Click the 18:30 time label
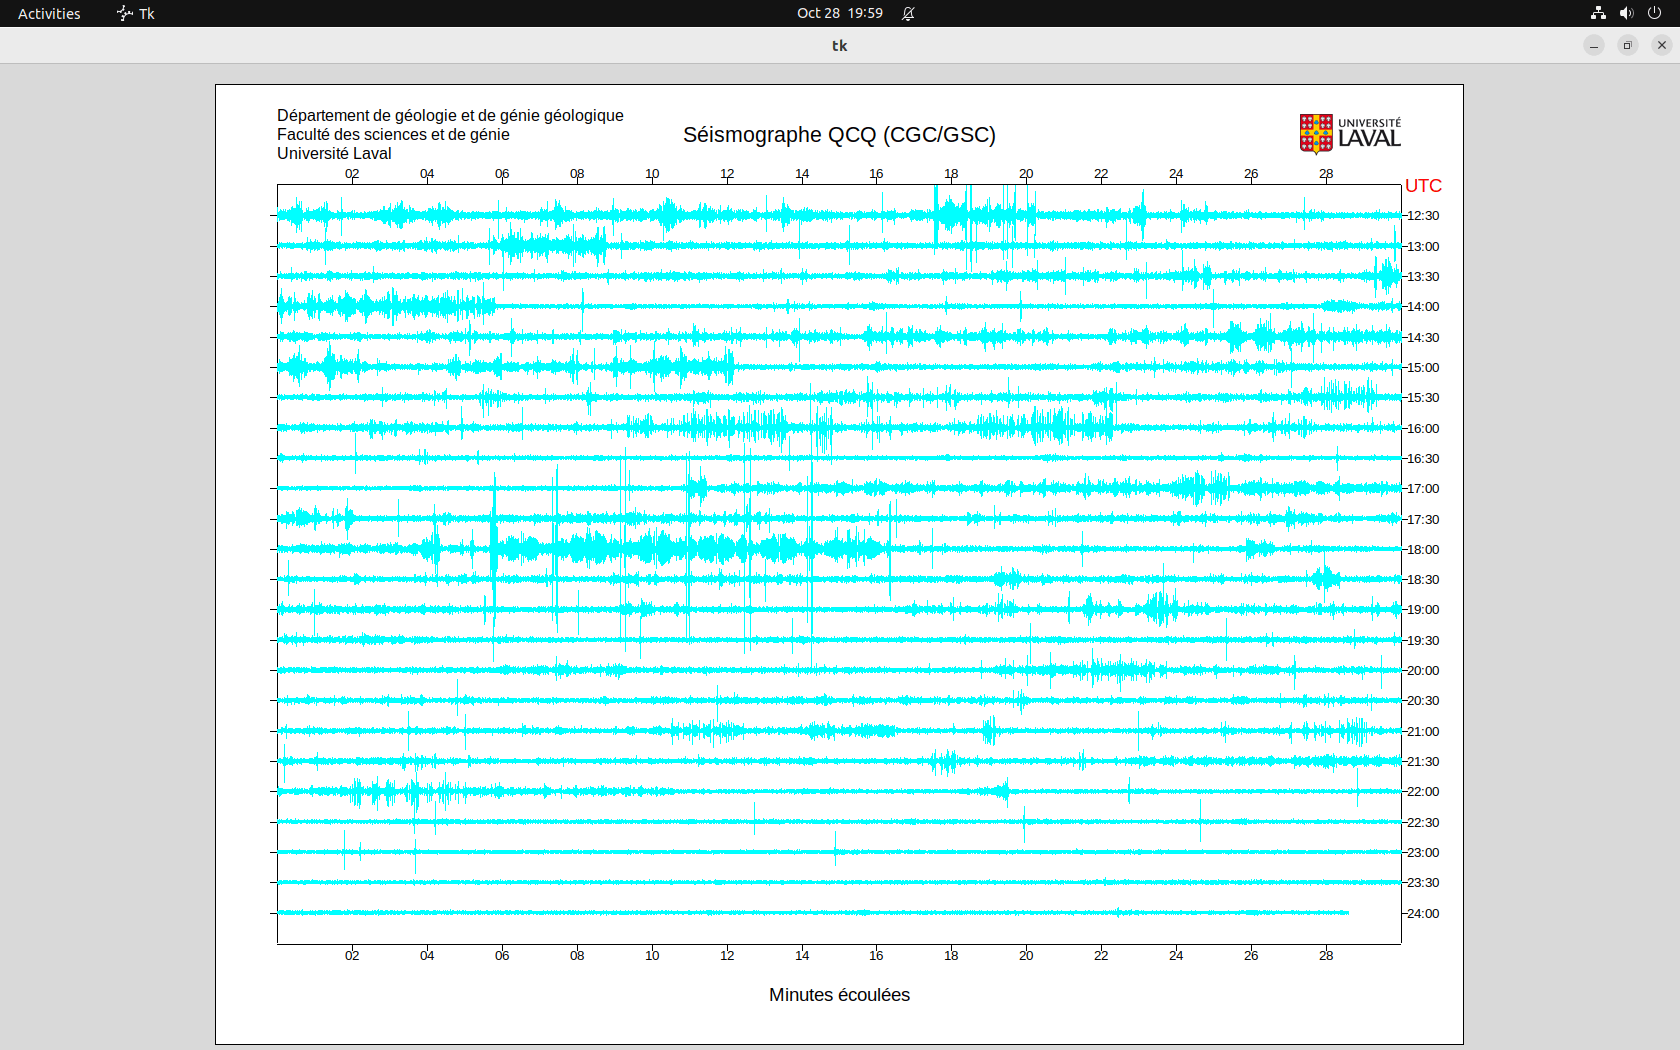Screen dimensions: 1680x1050 (x=1423, y=580)
